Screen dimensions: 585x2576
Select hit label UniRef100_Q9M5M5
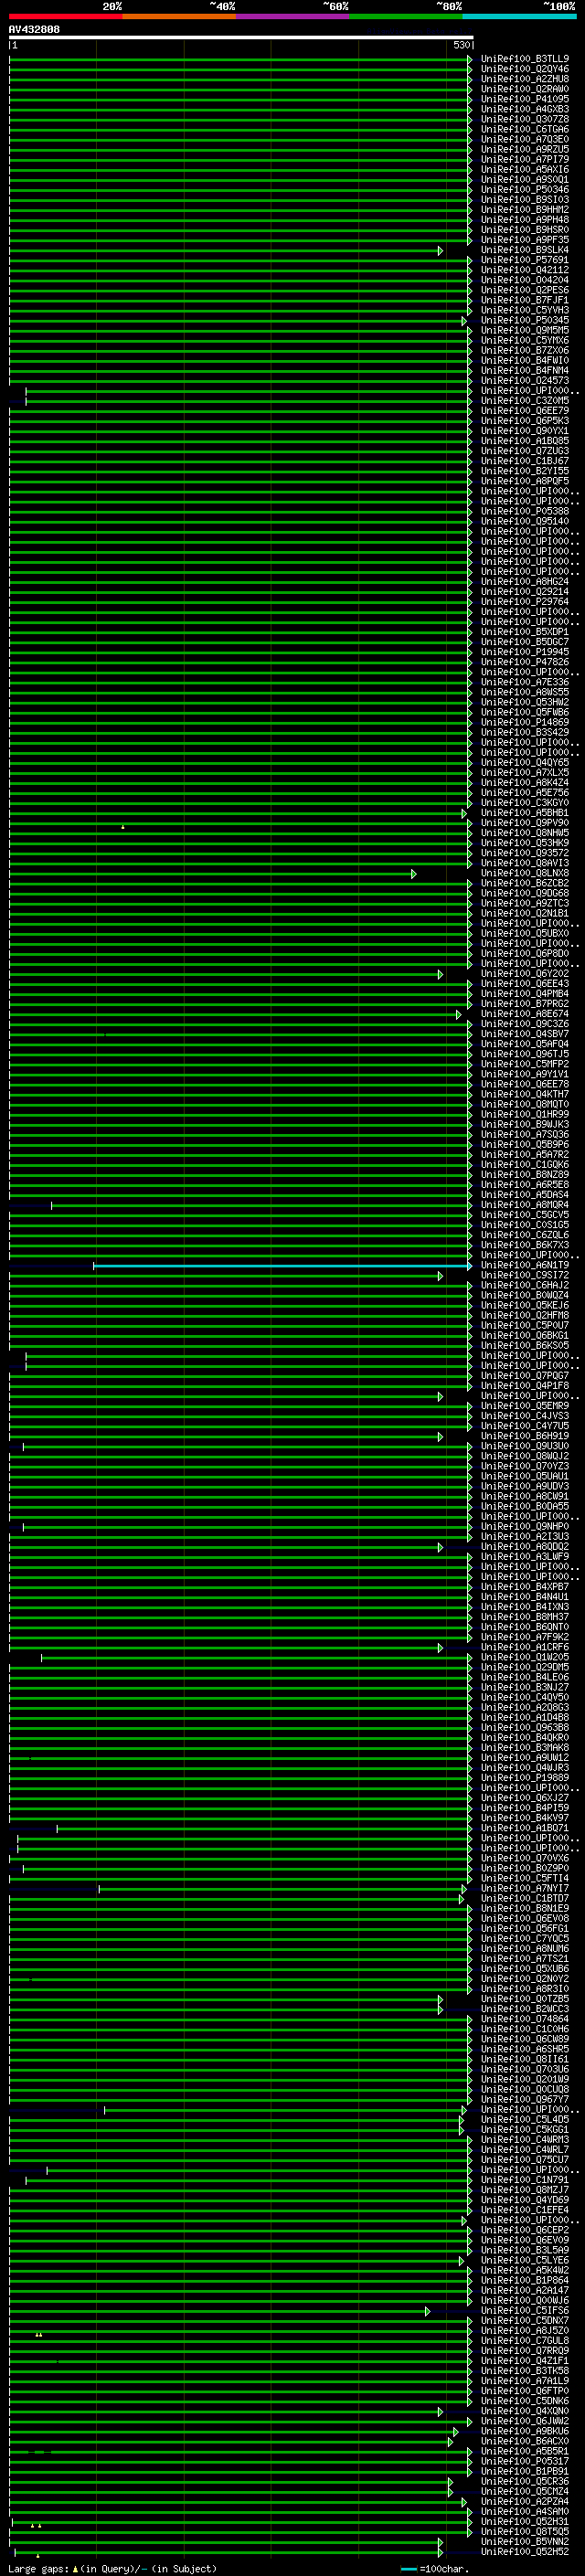click(x=525, y=330)
